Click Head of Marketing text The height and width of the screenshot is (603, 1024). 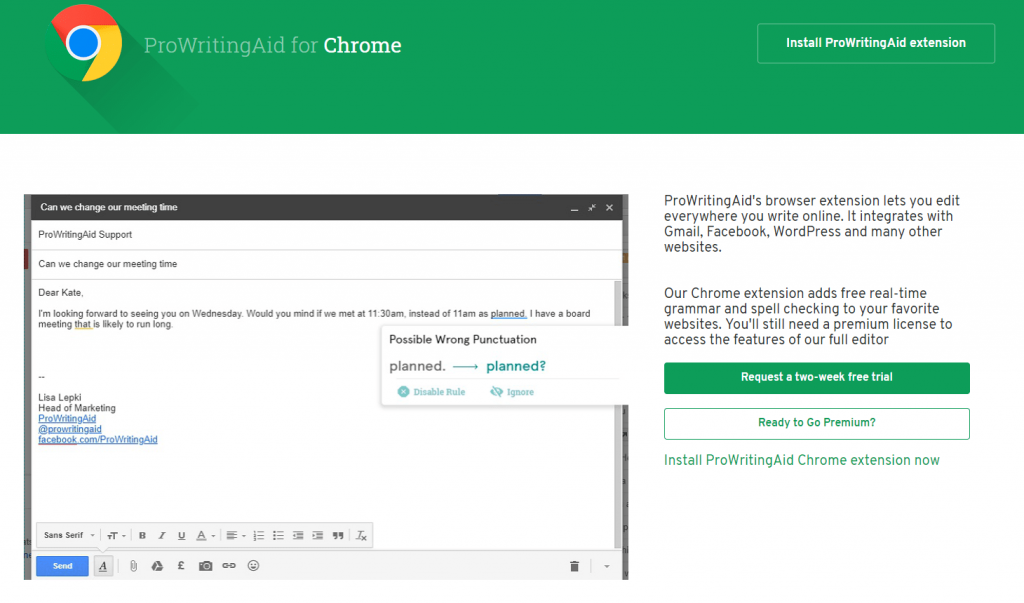(x=76, y=408)
